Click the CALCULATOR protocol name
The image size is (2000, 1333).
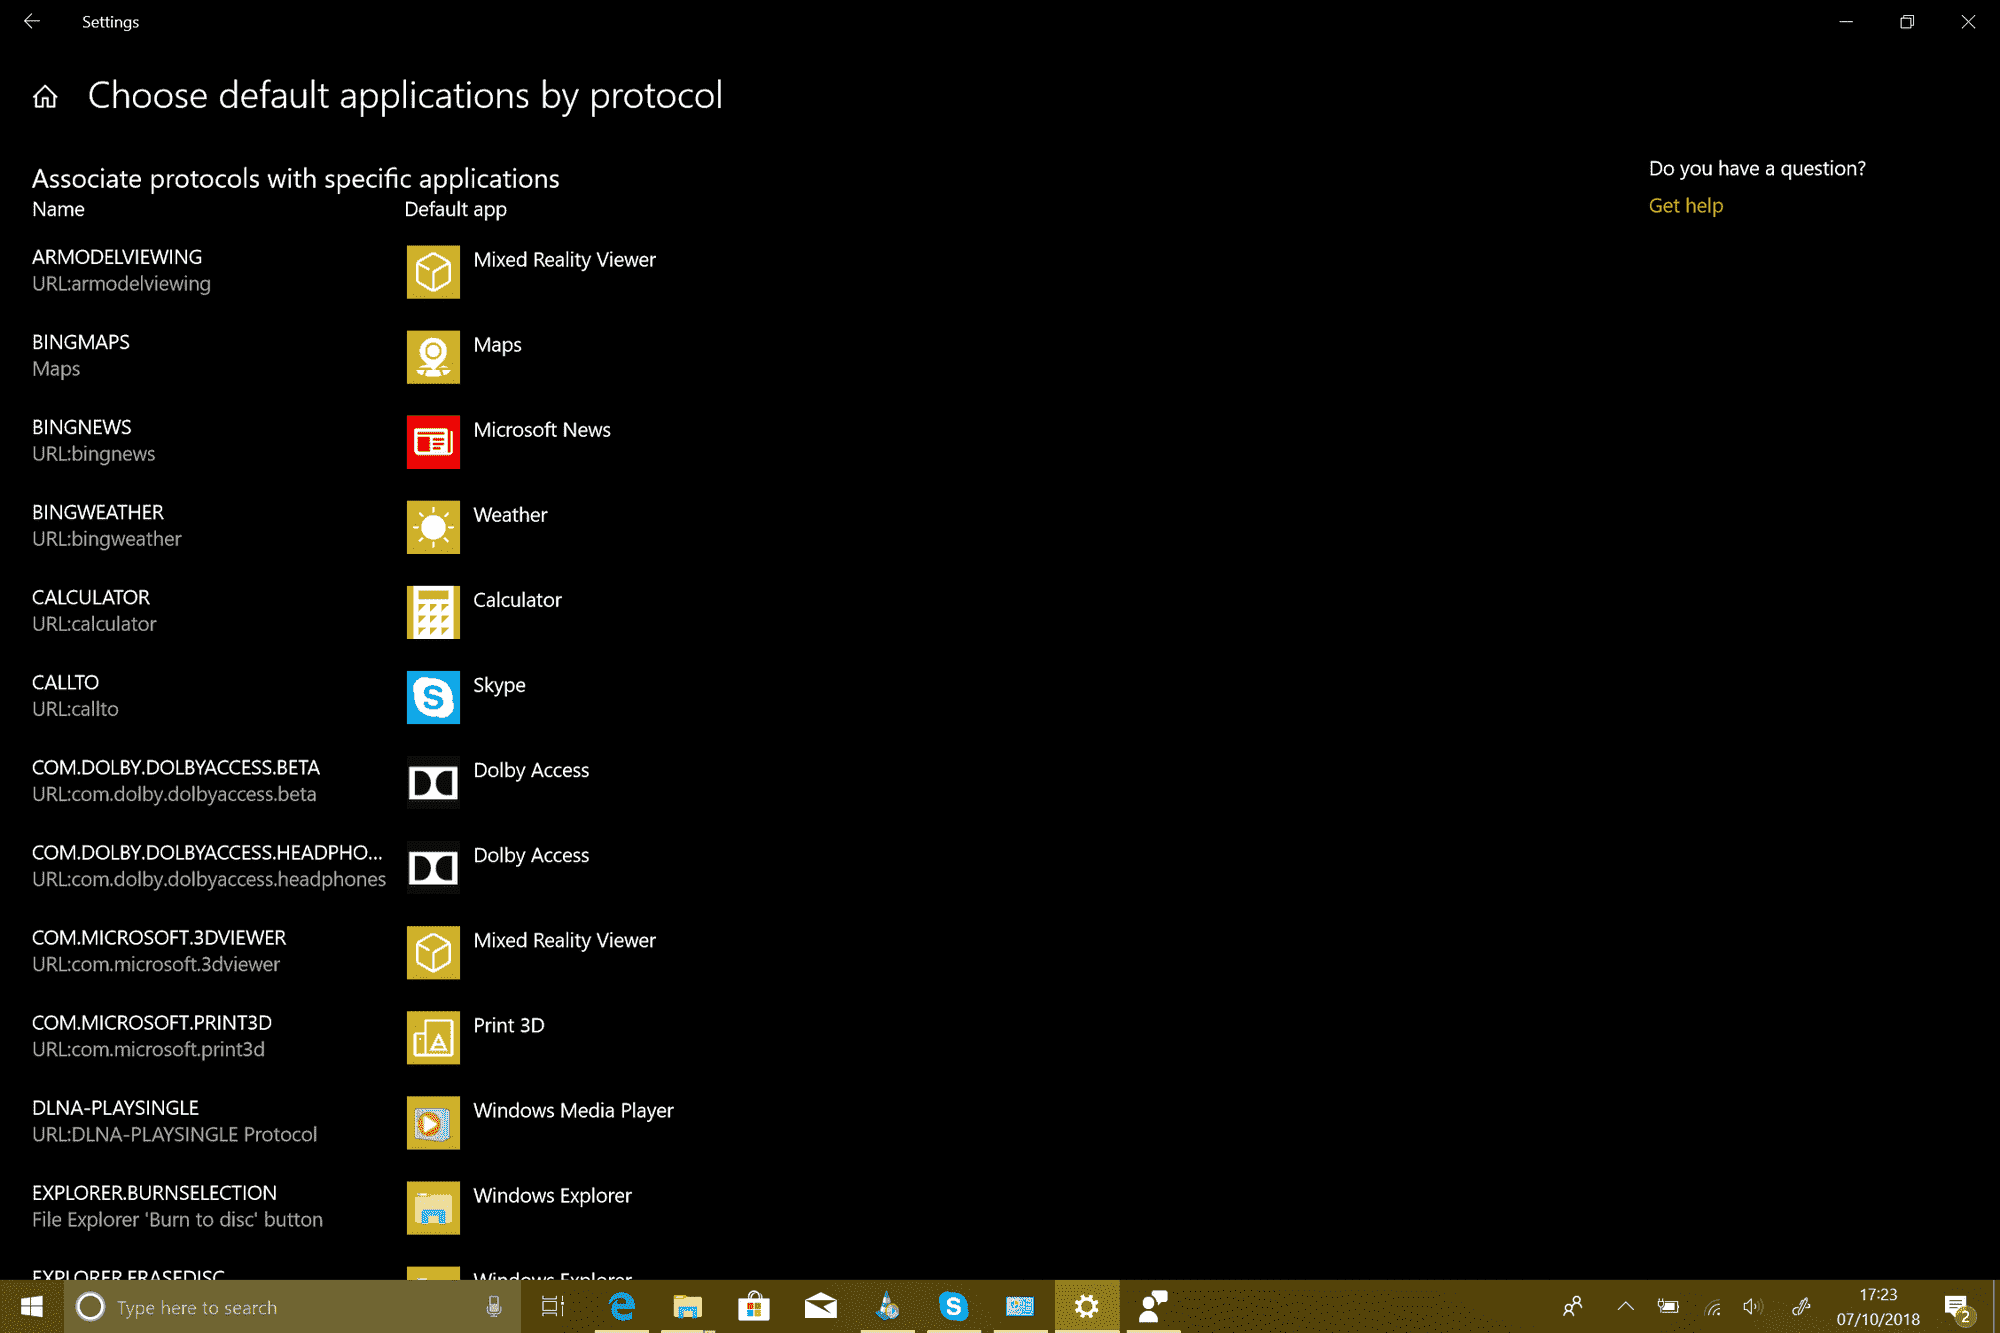coord(91,597)
